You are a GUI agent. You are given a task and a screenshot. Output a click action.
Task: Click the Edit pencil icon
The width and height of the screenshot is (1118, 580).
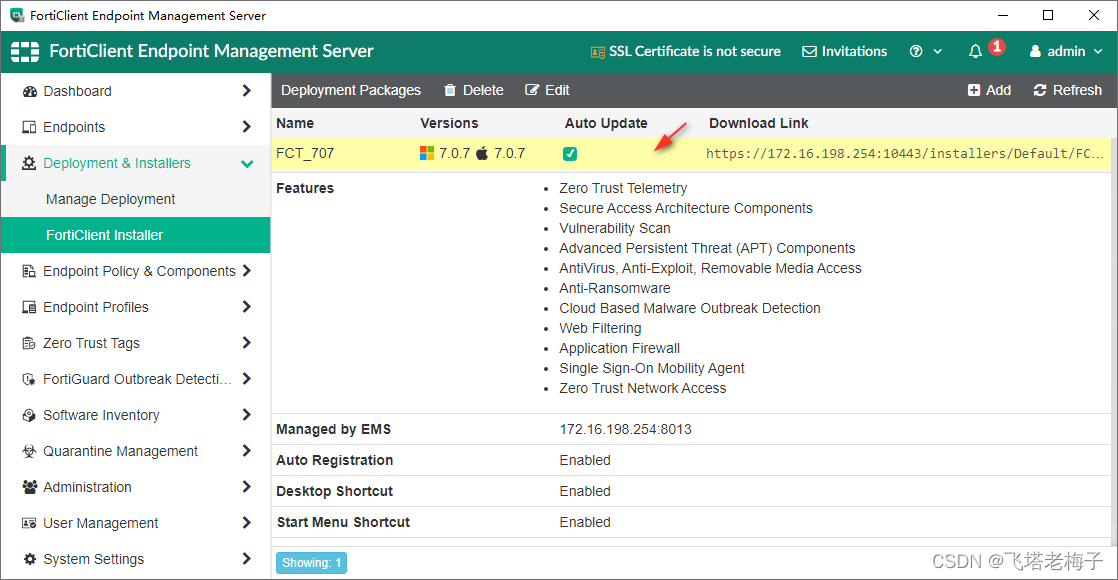click(x=532, y=90)
